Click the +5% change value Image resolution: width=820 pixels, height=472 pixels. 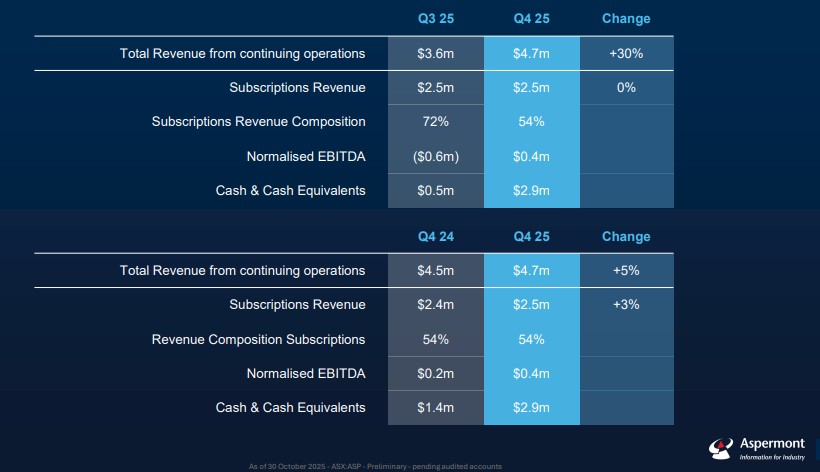click(x=626, y=271)
